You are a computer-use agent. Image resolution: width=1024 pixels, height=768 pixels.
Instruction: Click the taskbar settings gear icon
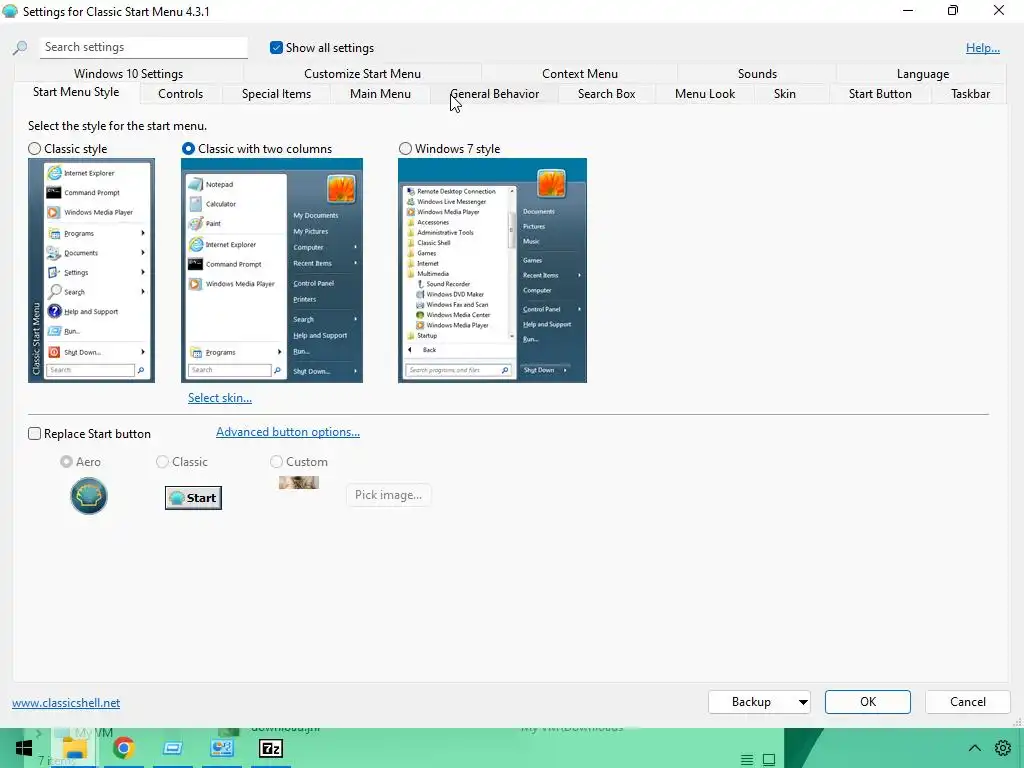(1003, 748)
